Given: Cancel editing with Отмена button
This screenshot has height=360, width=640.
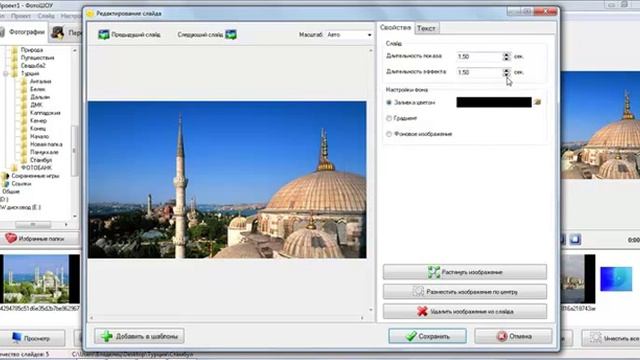Looking at the screenshot, I should click(513, 336).
